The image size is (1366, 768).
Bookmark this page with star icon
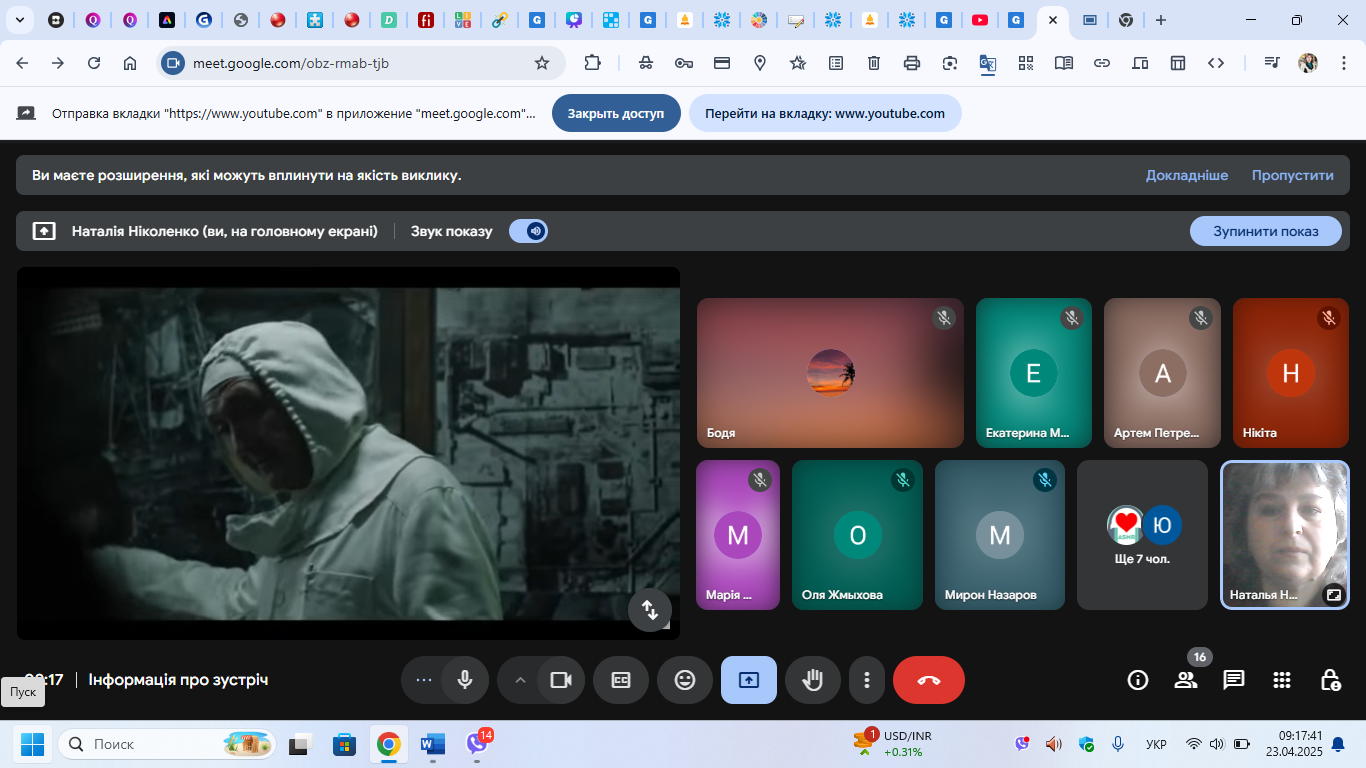click(542, 63)
